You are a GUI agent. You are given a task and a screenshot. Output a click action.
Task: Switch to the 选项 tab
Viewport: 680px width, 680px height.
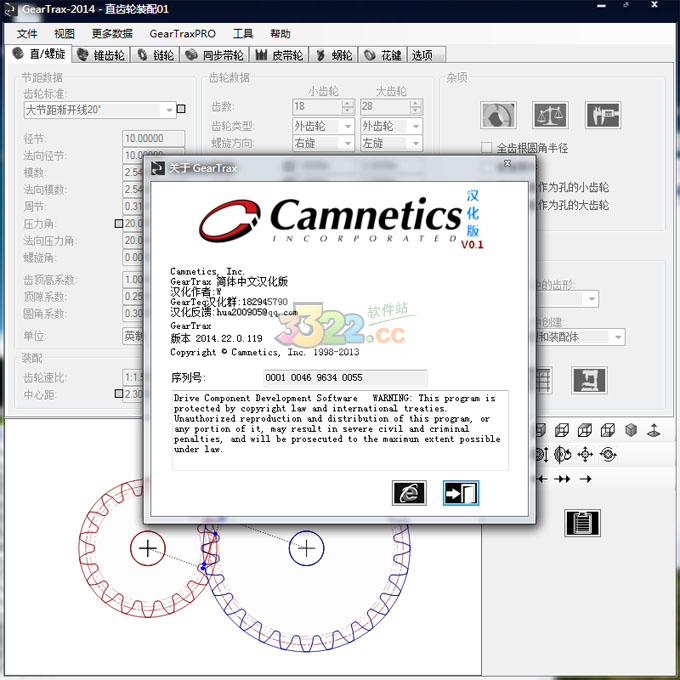[426, 55]
